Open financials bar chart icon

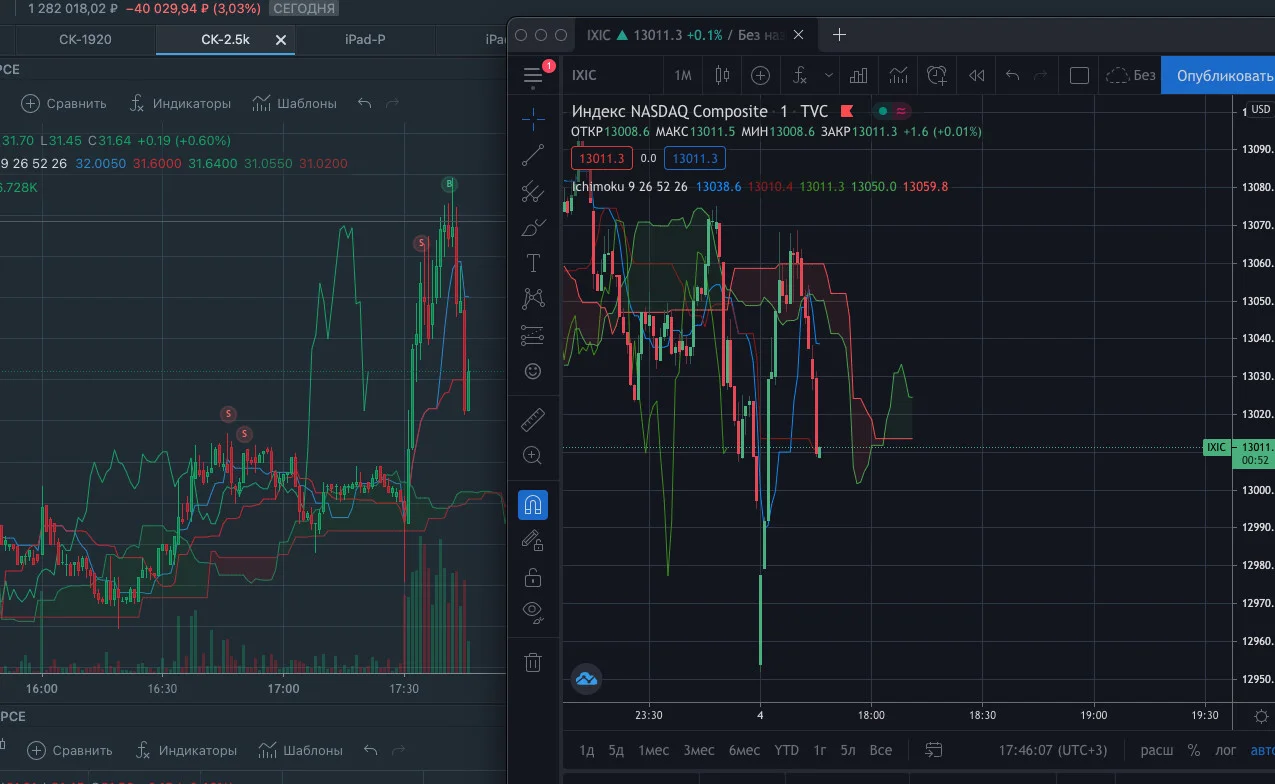tap(858, 75)
